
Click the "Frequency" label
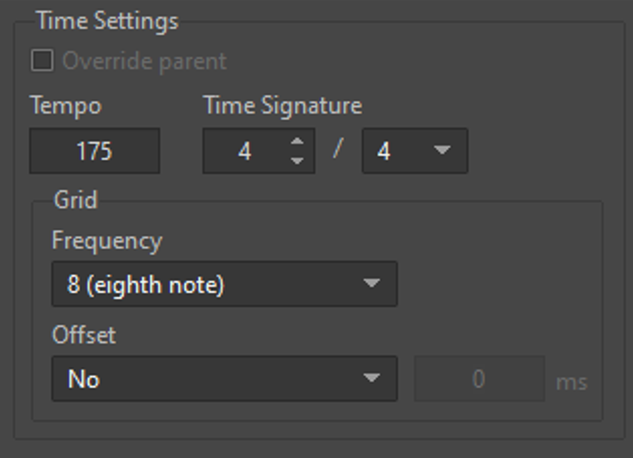click(x=106, y=241)
